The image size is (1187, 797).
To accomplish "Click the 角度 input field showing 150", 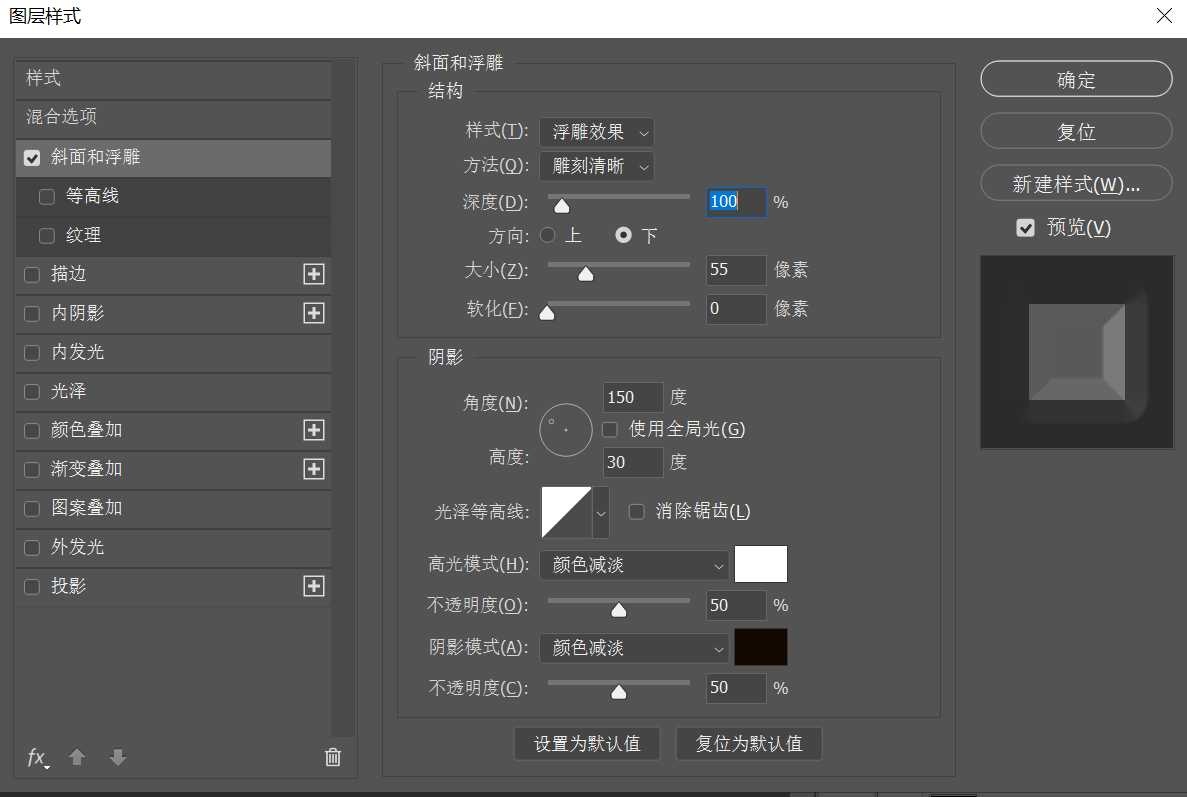I will (634, 397).
